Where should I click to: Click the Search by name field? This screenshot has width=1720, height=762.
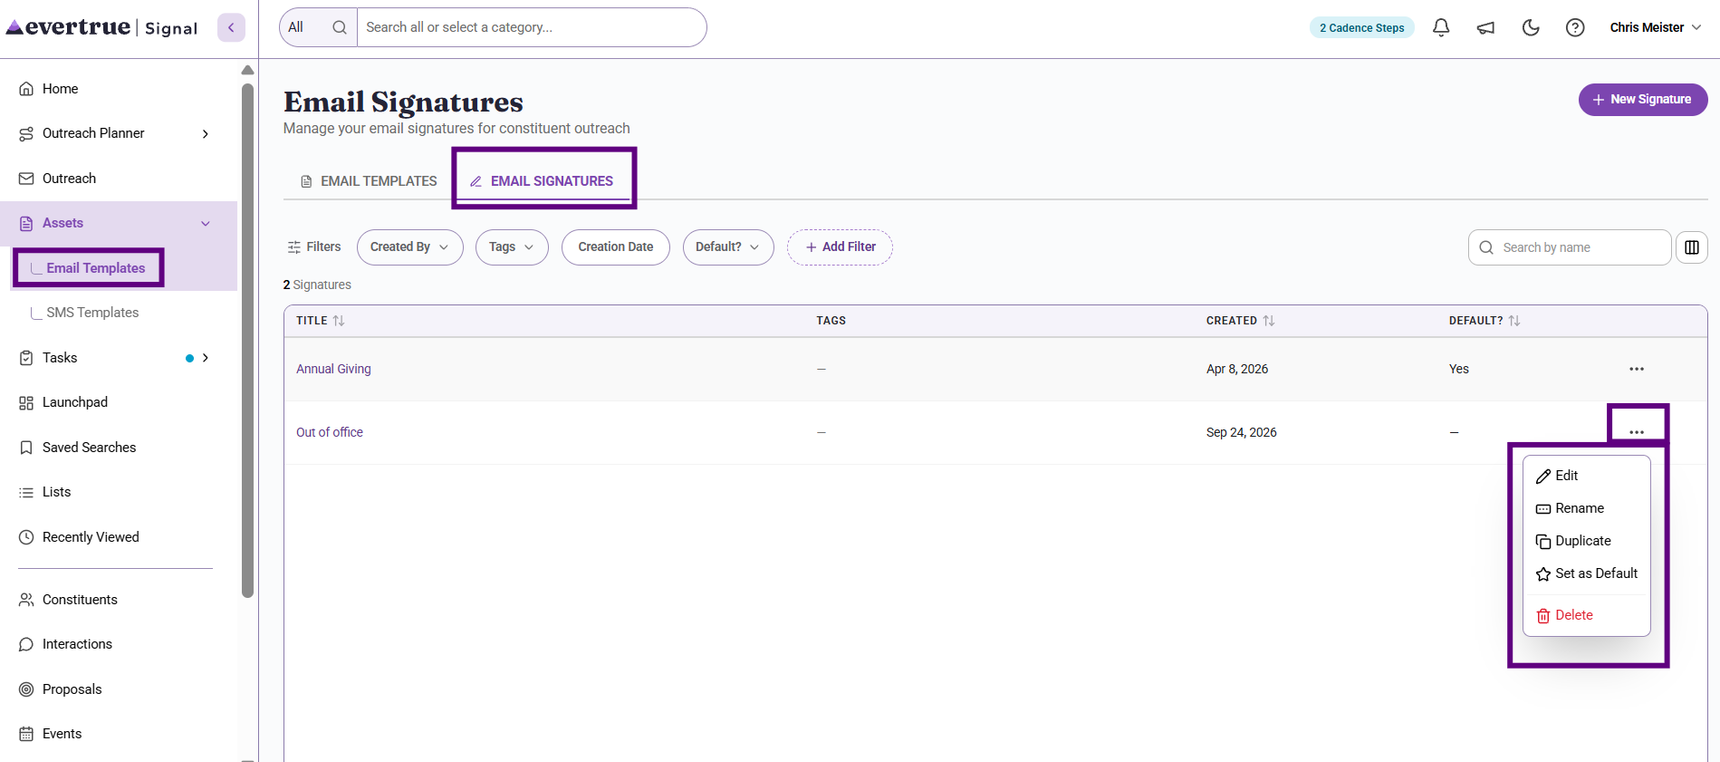[1569, 247]
